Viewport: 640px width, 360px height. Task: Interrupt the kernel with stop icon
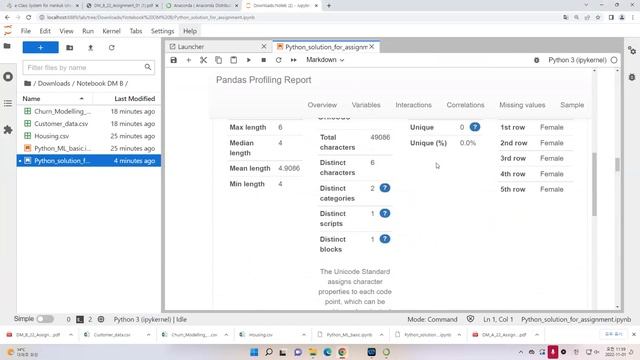click(264, 60)
